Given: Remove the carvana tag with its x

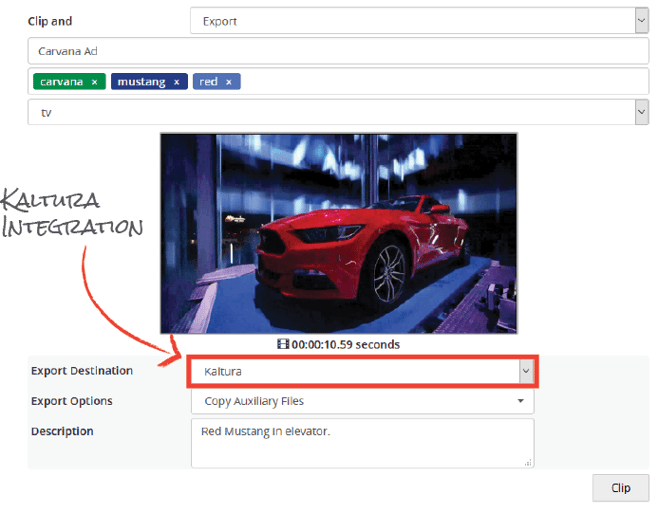Looking at the screenshot, I should click(x=94, y=82).
